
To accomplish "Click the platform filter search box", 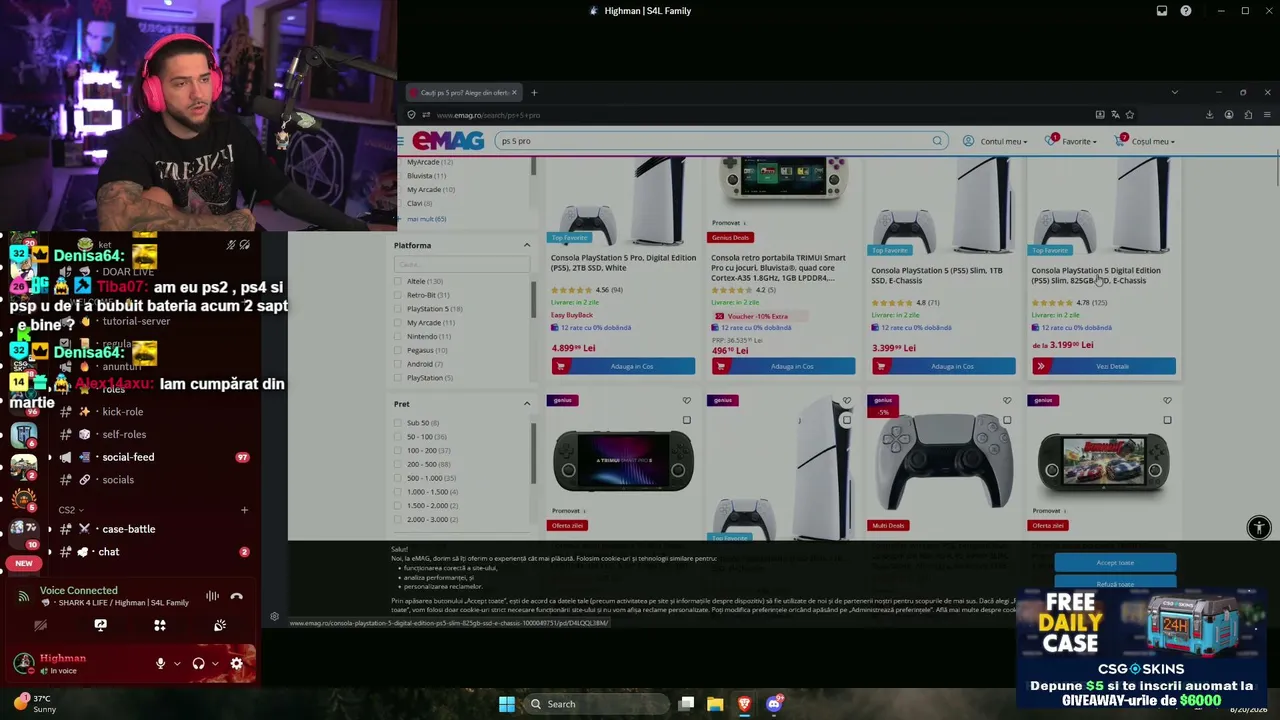I will pyautogui.click(x=461, y=264).
